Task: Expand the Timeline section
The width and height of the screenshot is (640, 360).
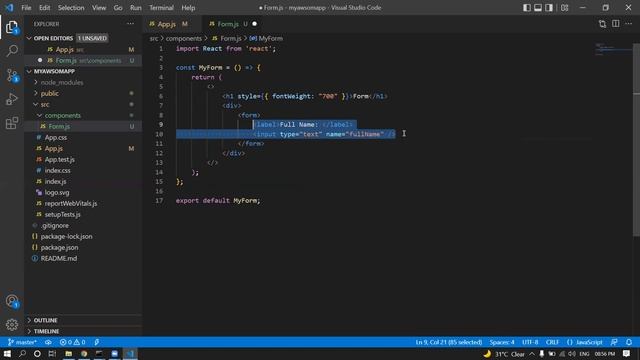Action: (x=83, y=331)
